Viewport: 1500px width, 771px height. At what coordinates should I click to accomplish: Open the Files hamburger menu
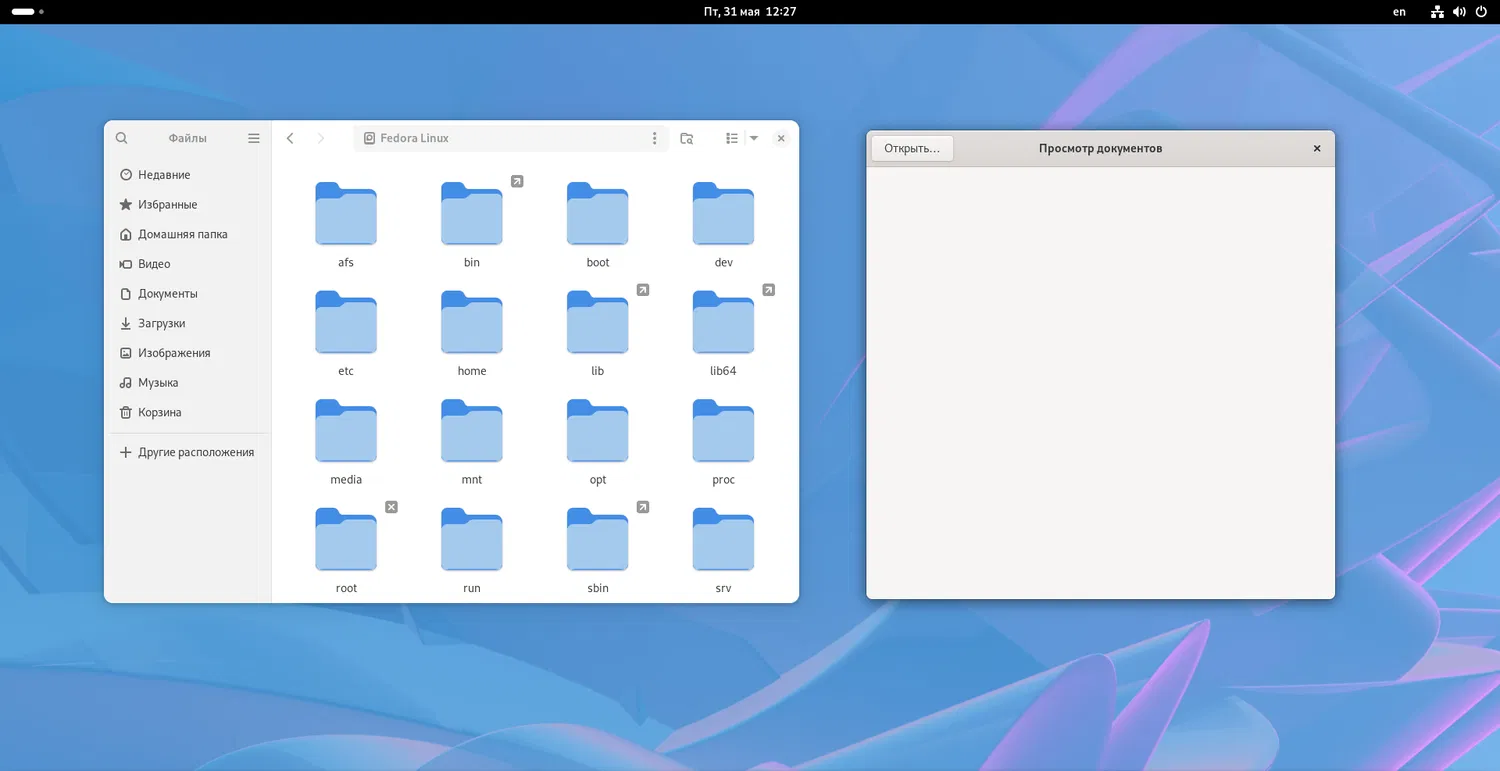coord(254,138)
